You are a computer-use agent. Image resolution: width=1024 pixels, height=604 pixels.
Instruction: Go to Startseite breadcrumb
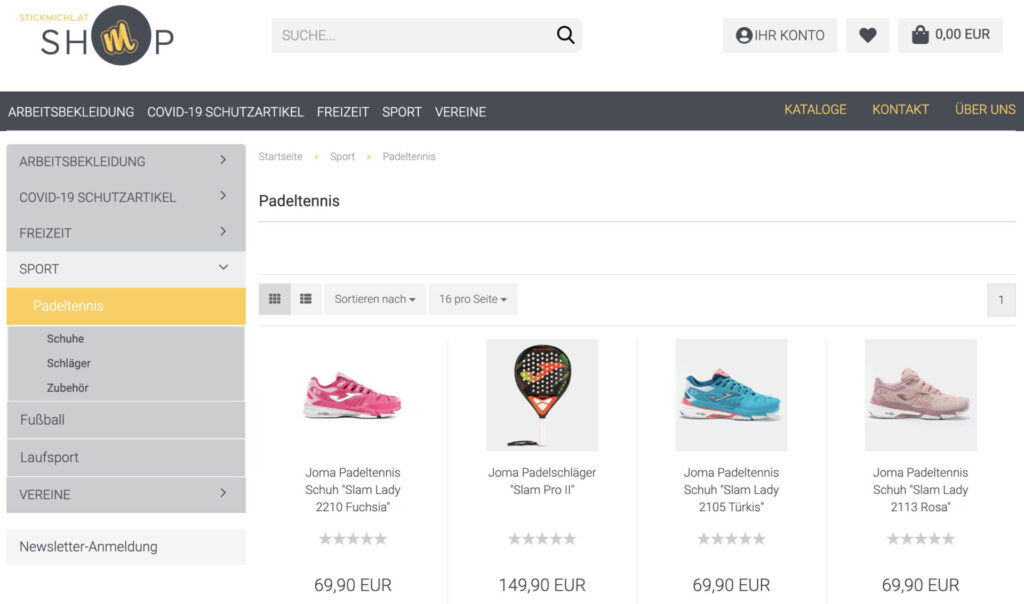[280, 157]
